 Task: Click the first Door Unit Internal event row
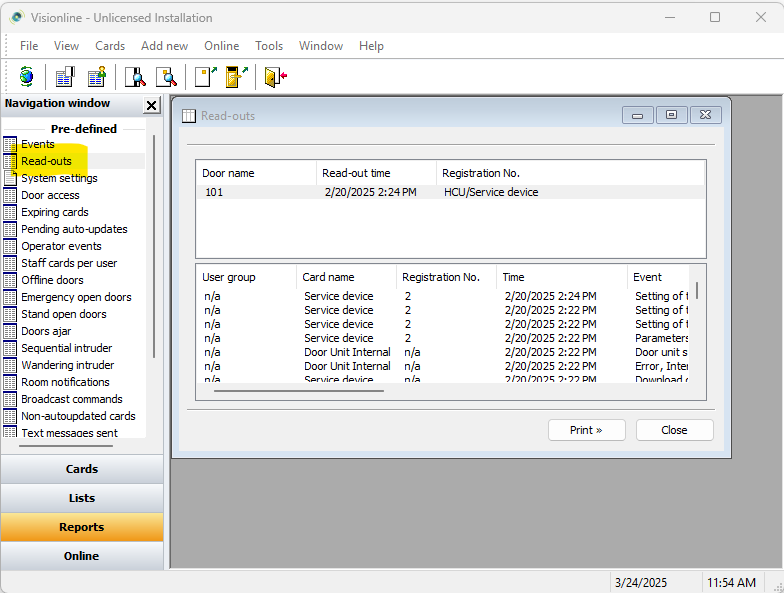click(443, 352)
